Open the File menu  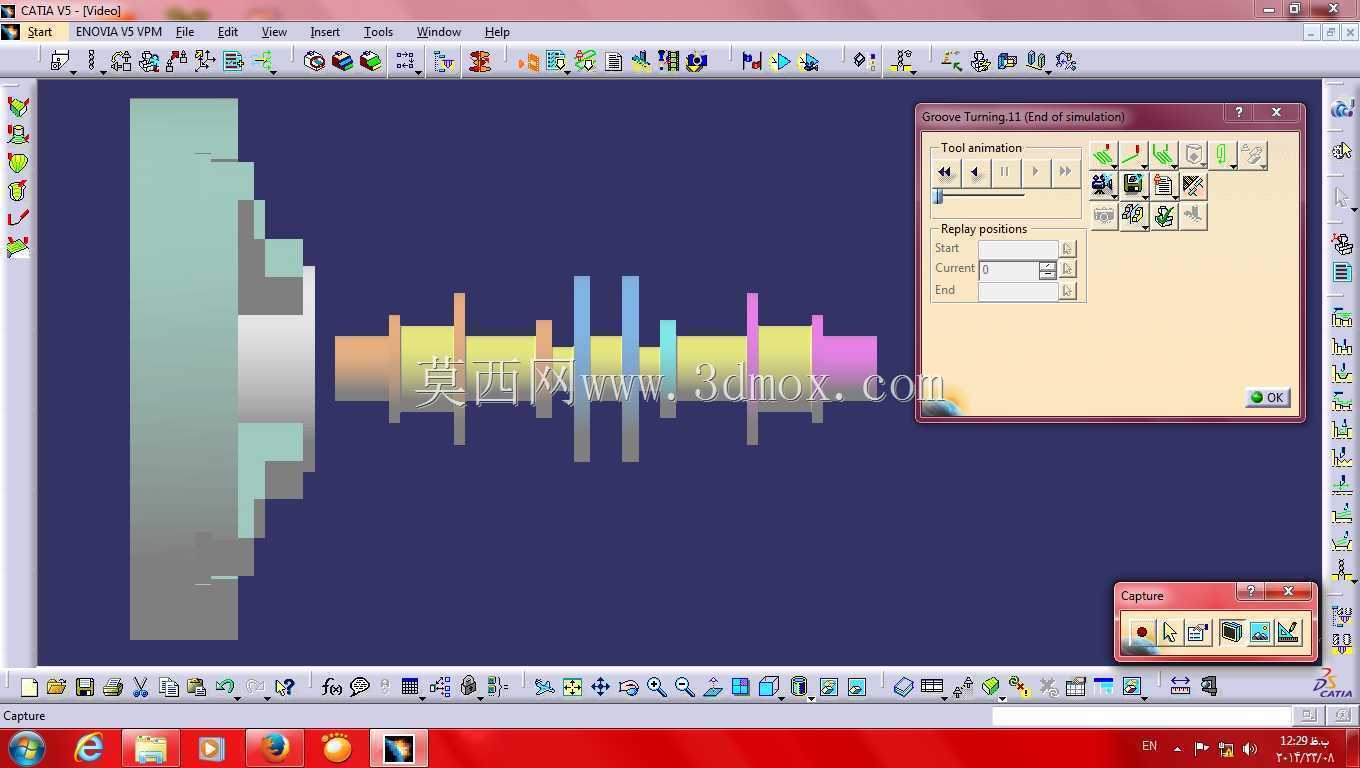pyautogui.click(x=185, y=32)
